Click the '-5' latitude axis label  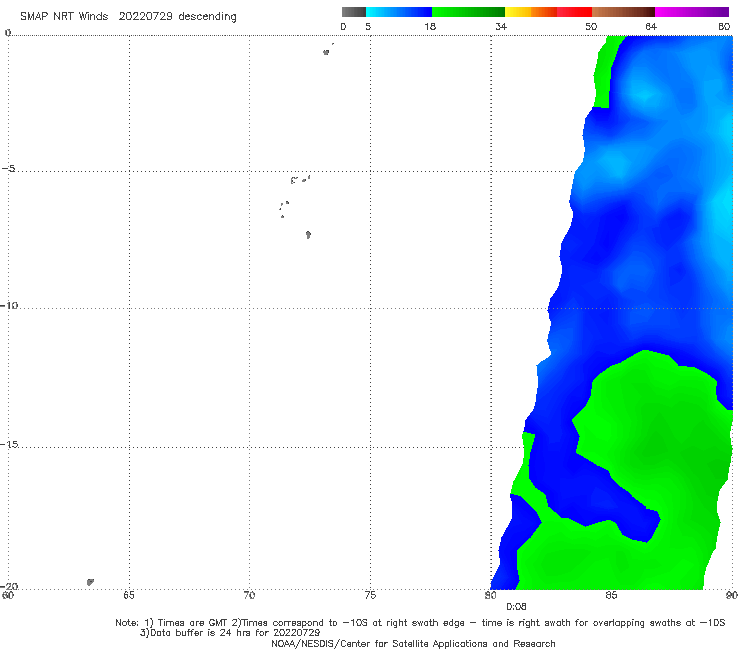click(9, 169)
